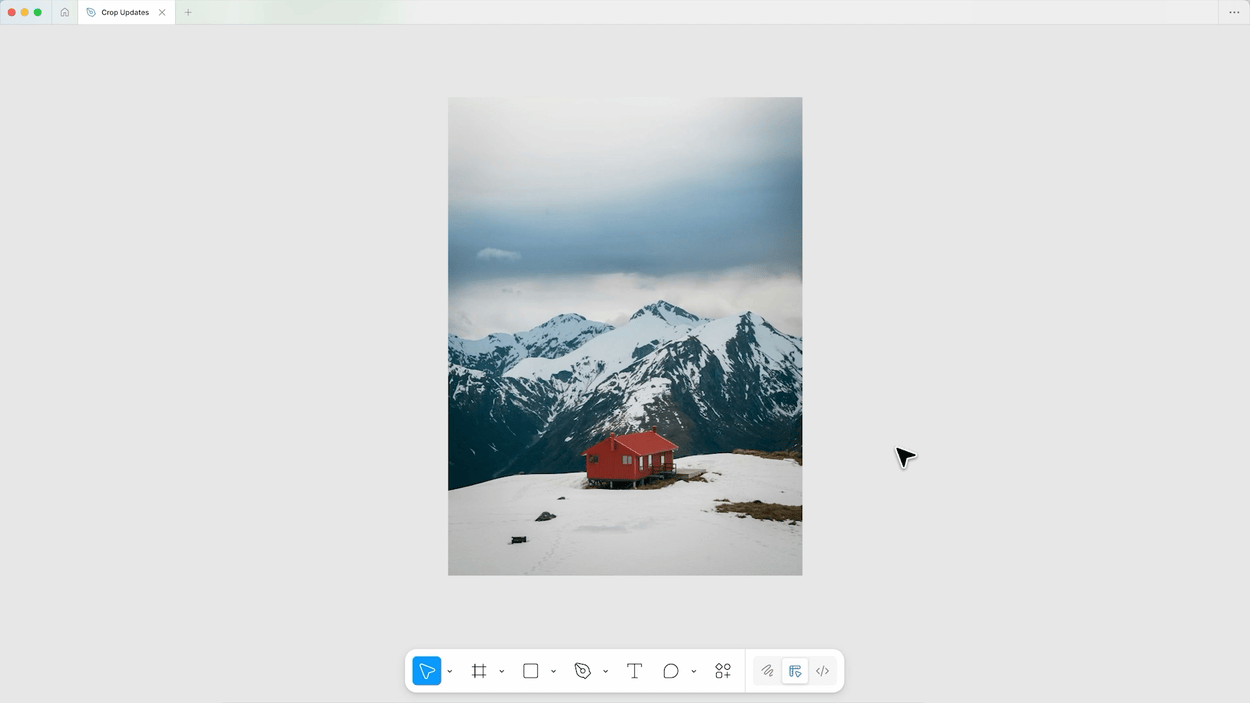This screenshot has width=1250, height=703.
Task: Open the Pen tool dropdown
Action: pyautogui.click(x=605, y=671)
